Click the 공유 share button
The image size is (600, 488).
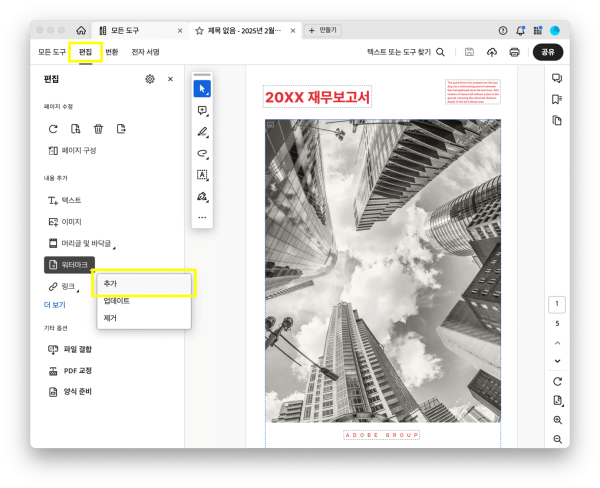tap(548, 52)
